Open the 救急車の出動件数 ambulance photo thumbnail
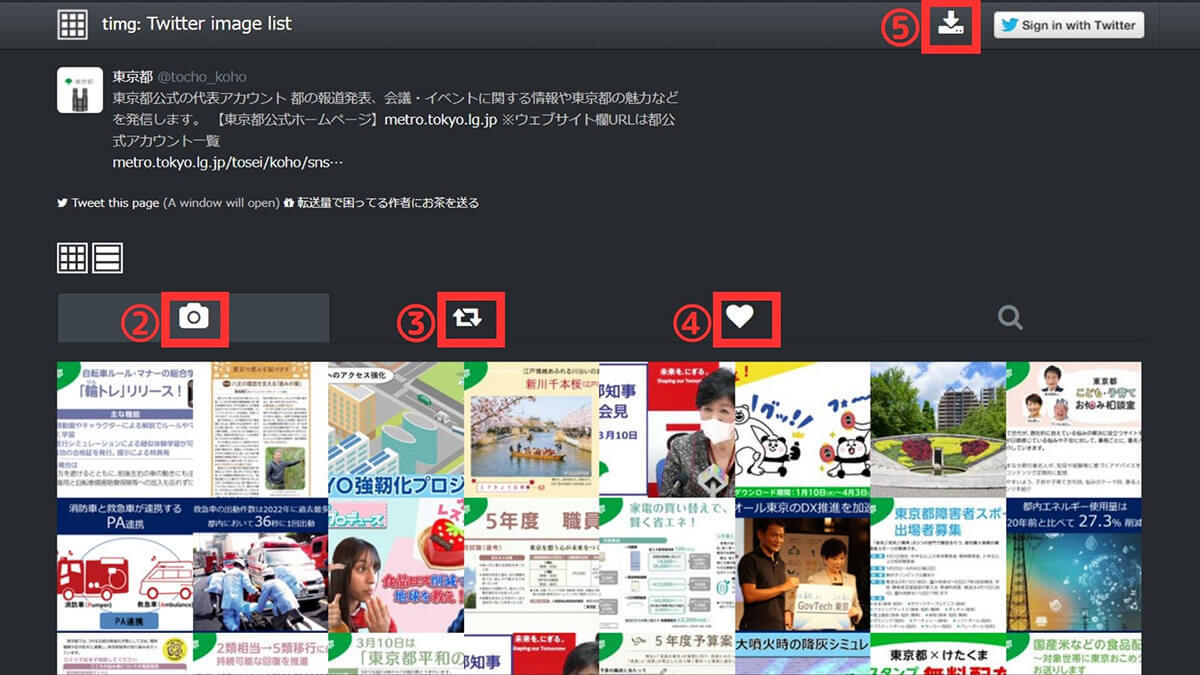Viewport: 1200px width, 675px height. pos(261,565)
